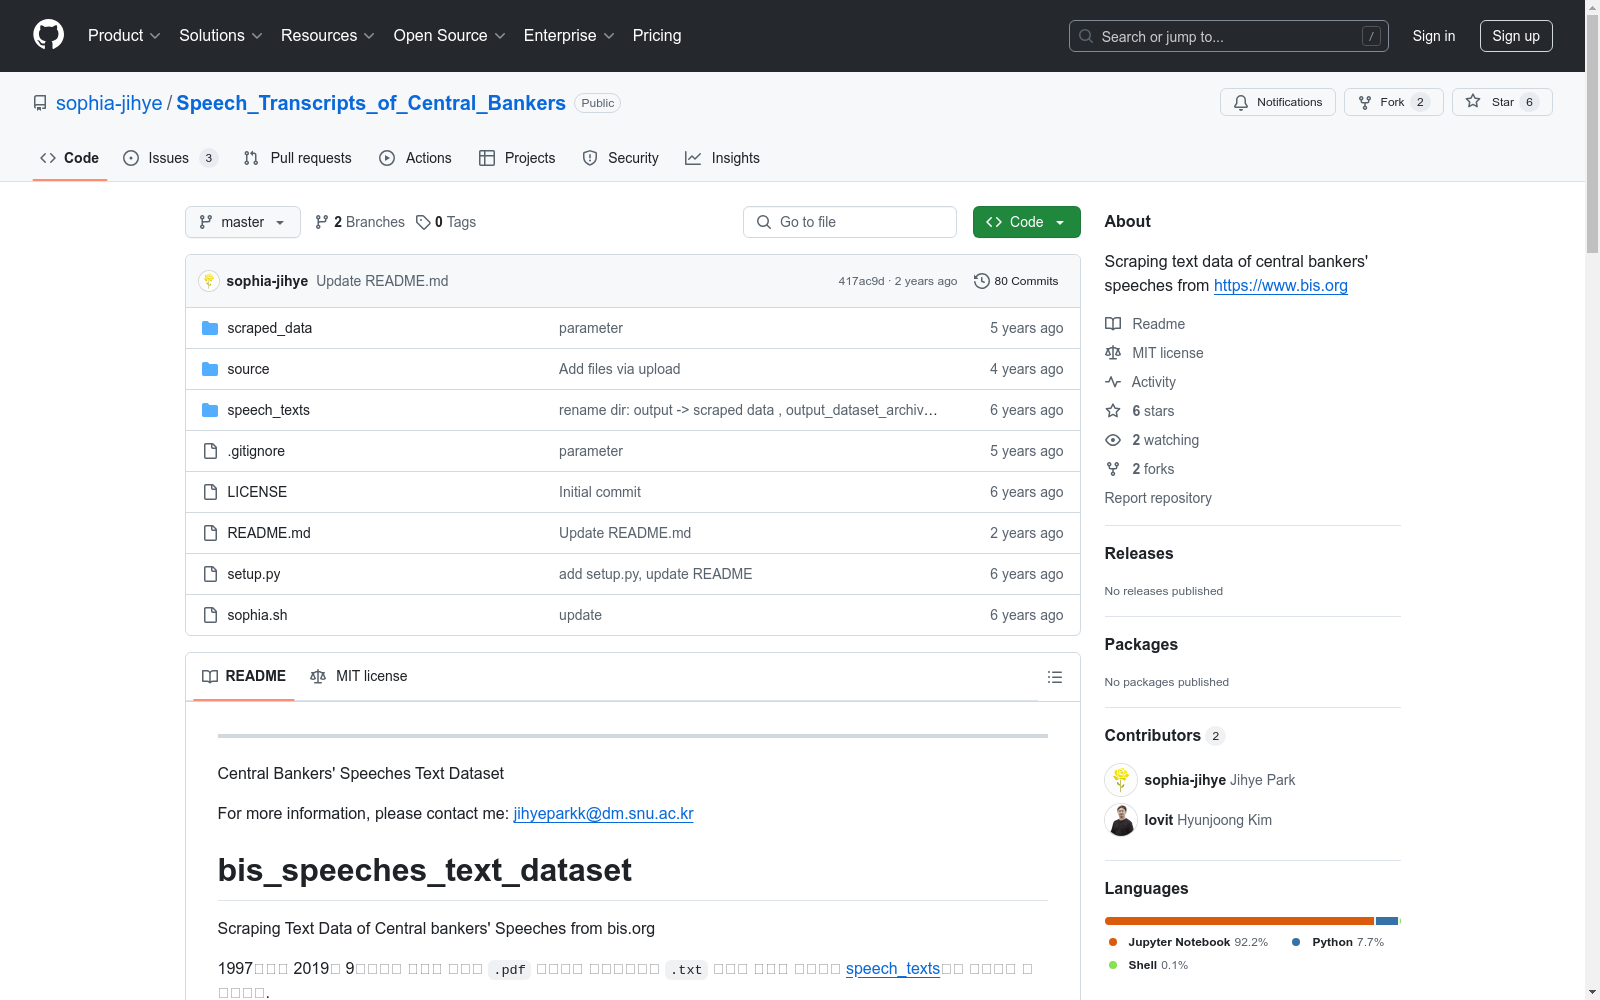
Task: Click the Sign in link
Action: [1434, 36]
